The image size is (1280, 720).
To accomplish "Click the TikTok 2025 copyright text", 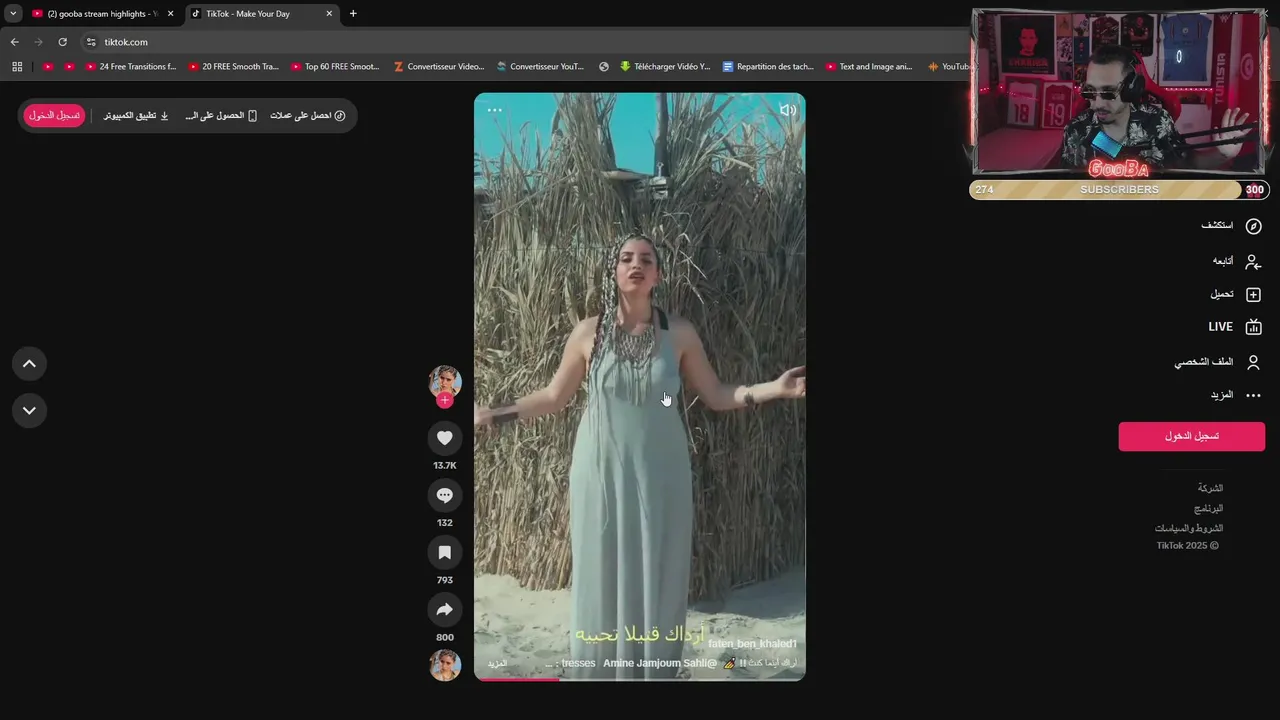I will pyautogui.click(x=1188, y=546).
